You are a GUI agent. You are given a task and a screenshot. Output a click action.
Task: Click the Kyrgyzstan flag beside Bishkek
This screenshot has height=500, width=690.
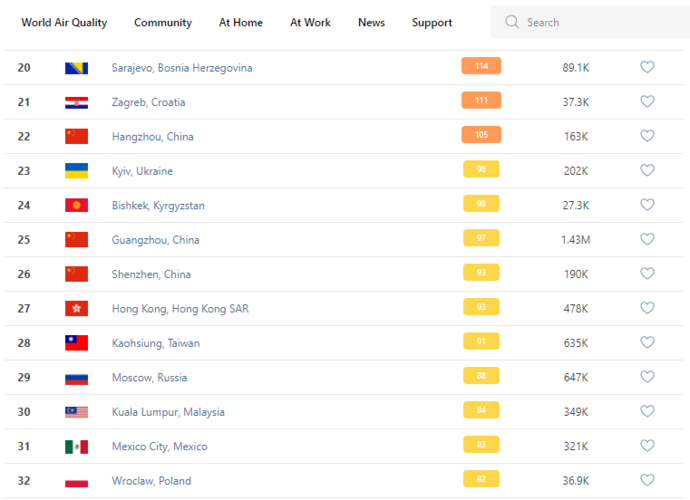point(76,205)
